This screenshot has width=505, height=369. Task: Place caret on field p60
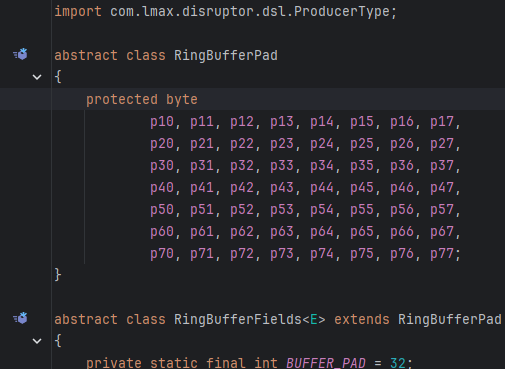162,232
